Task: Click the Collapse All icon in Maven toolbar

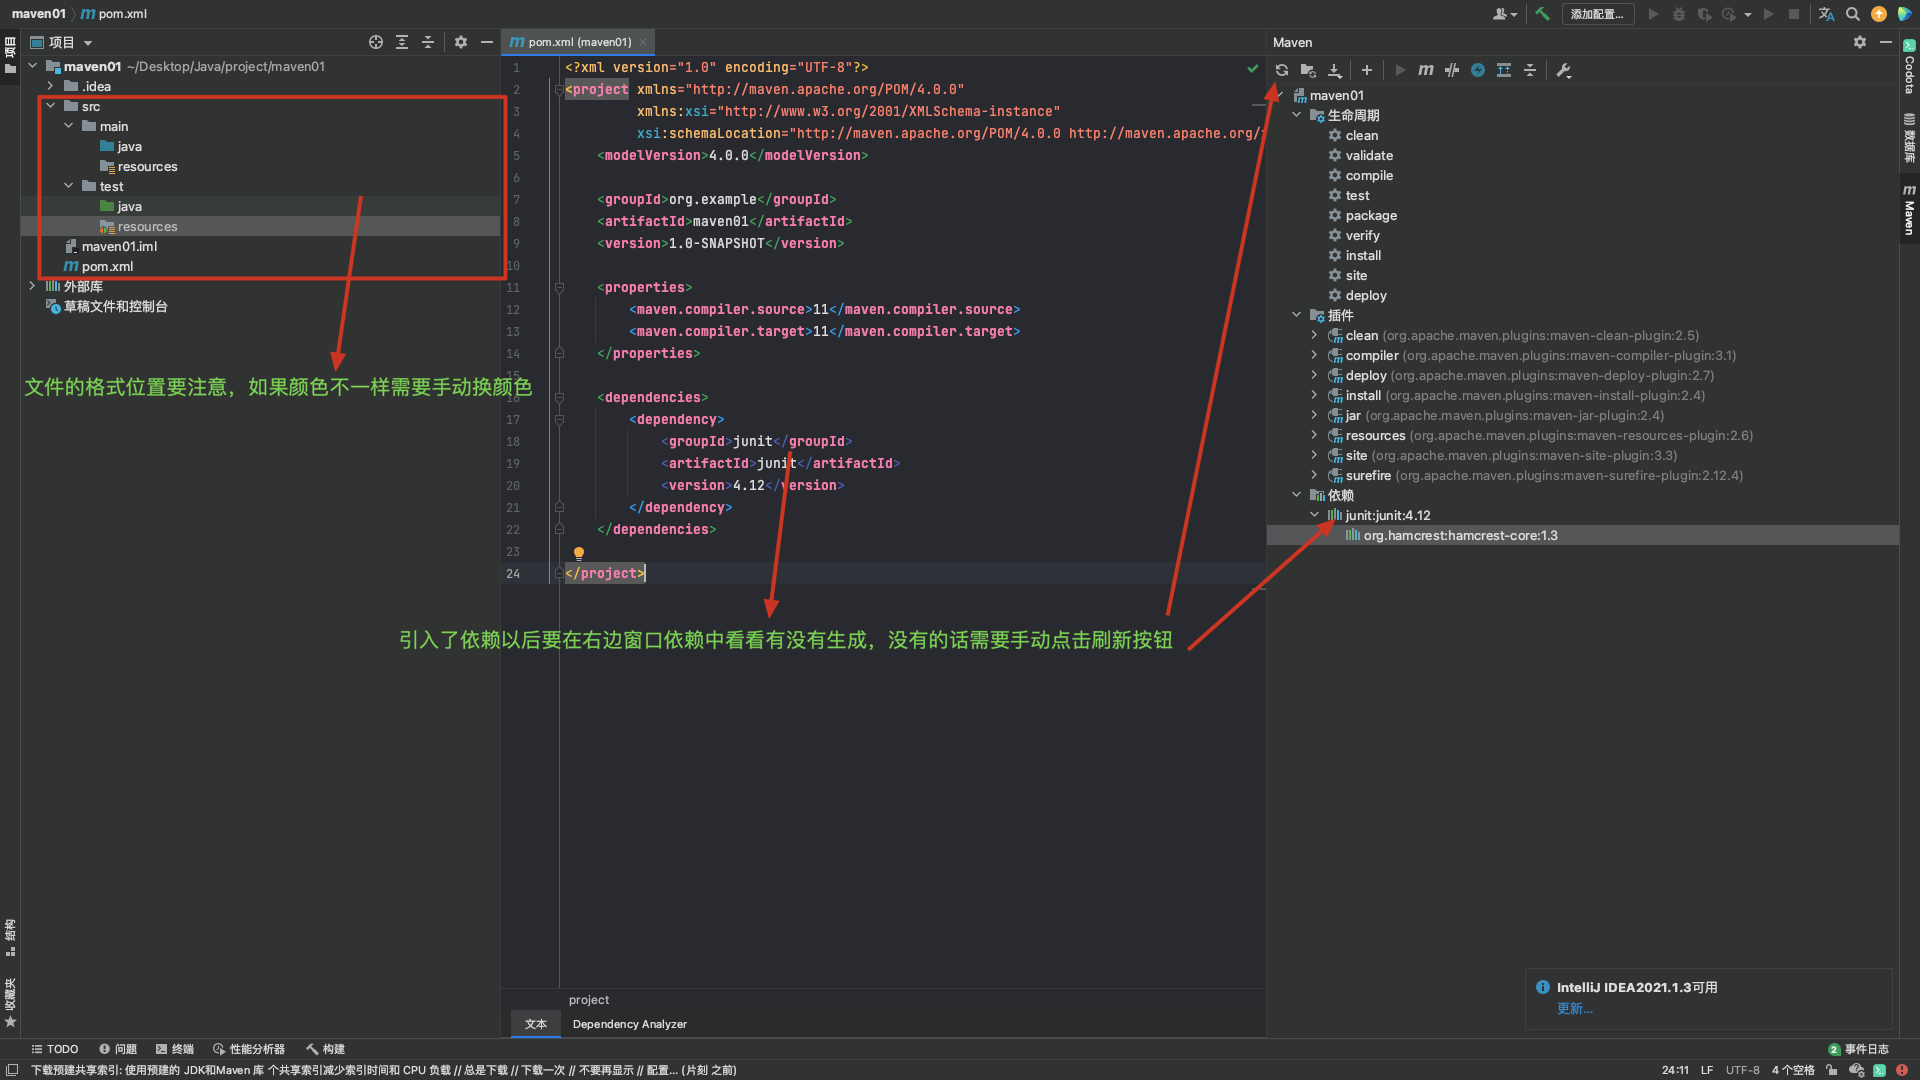Action: point(1530,70)
